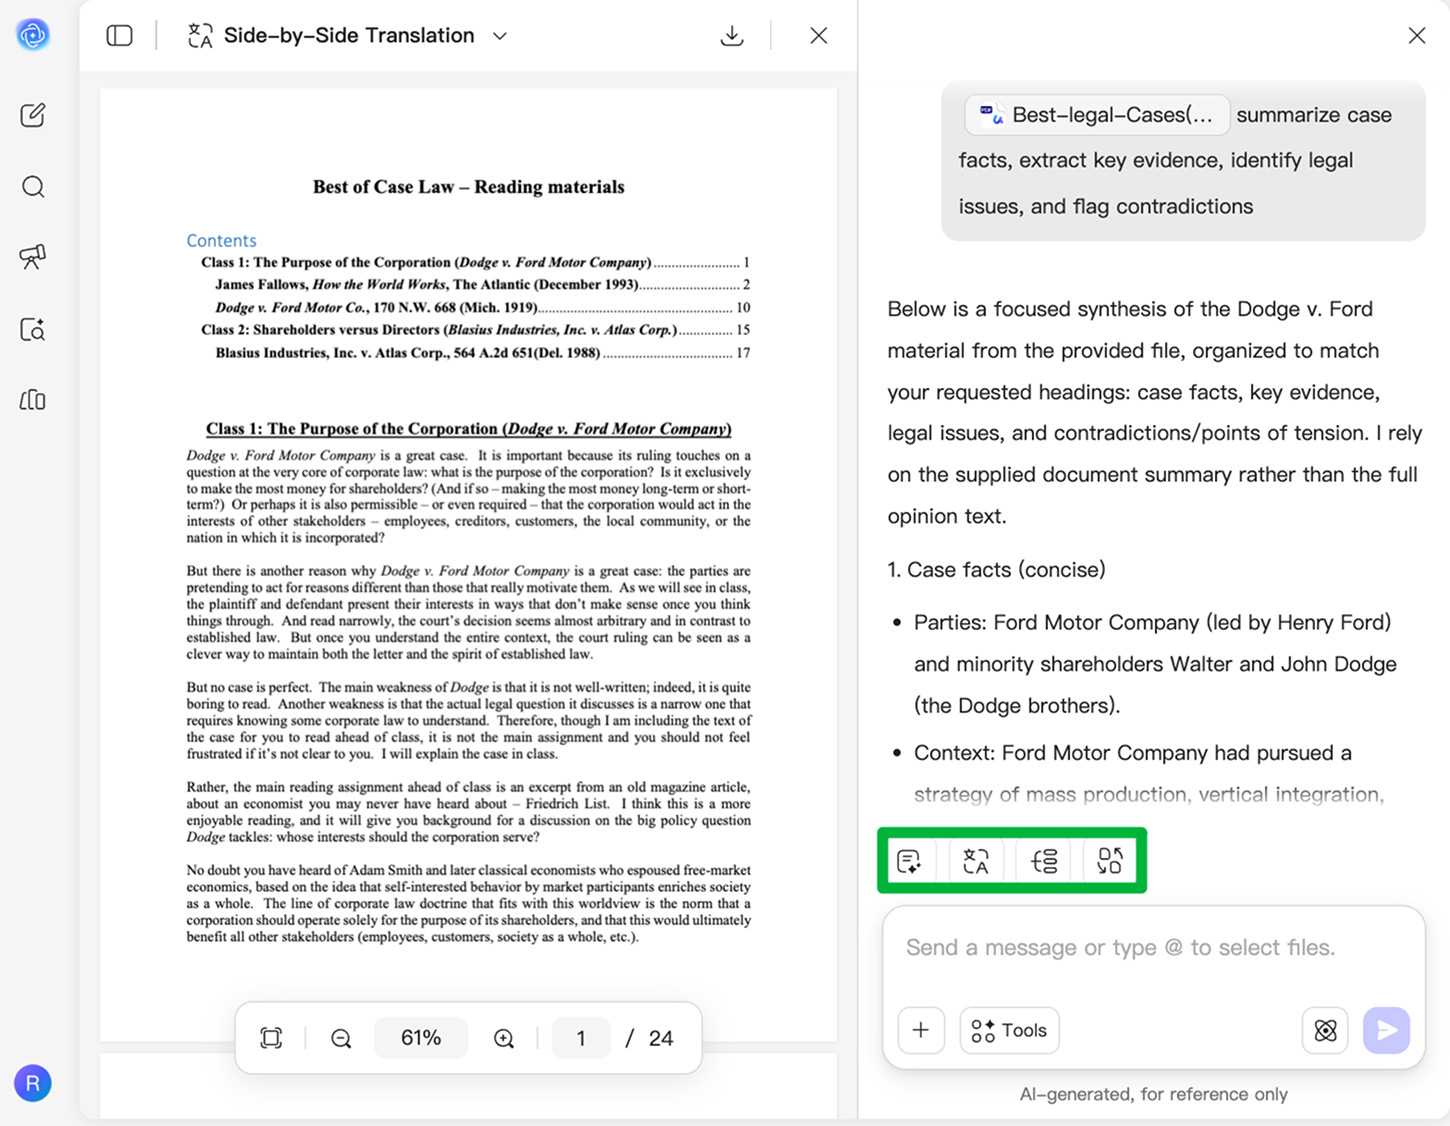Click the total pages value 24
The image size is (1450, 1126).
point(661,1038)
